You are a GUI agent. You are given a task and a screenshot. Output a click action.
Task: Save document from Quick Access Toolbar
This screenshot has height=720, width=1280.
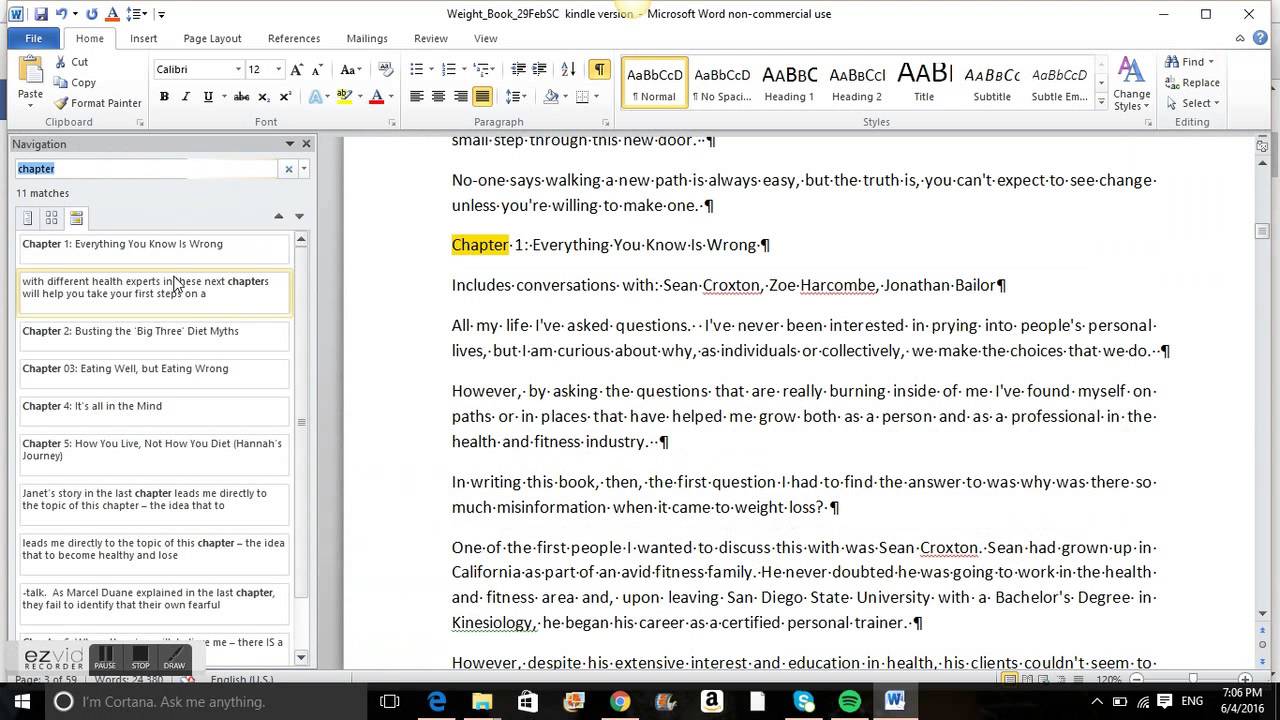41,14
